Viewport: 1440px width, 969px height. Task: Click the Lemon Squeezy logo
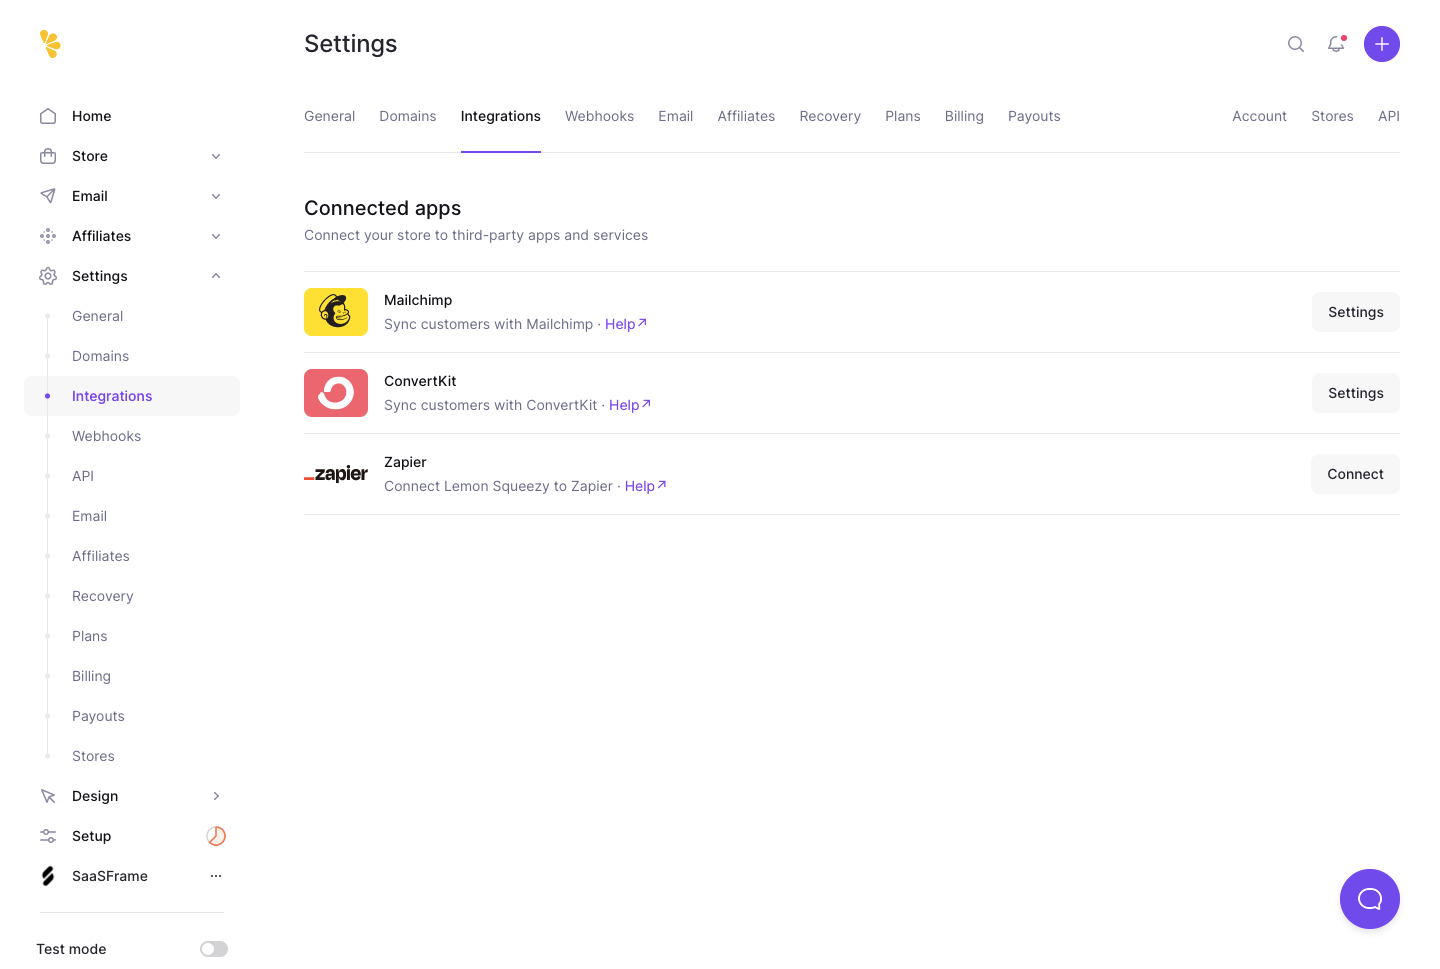50,44
